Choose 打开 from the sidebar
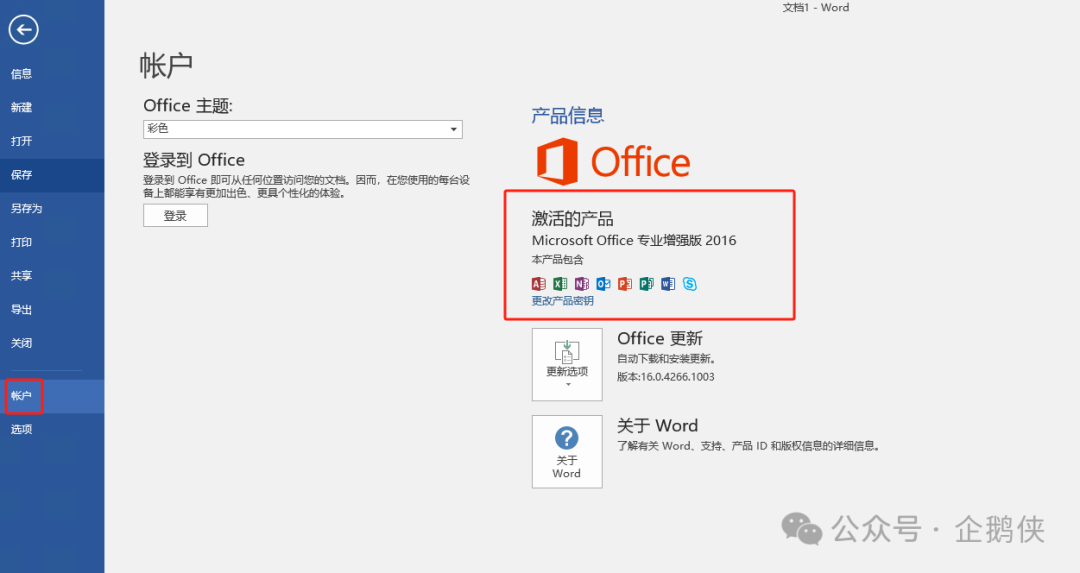1080x573 pixels. 52,141
